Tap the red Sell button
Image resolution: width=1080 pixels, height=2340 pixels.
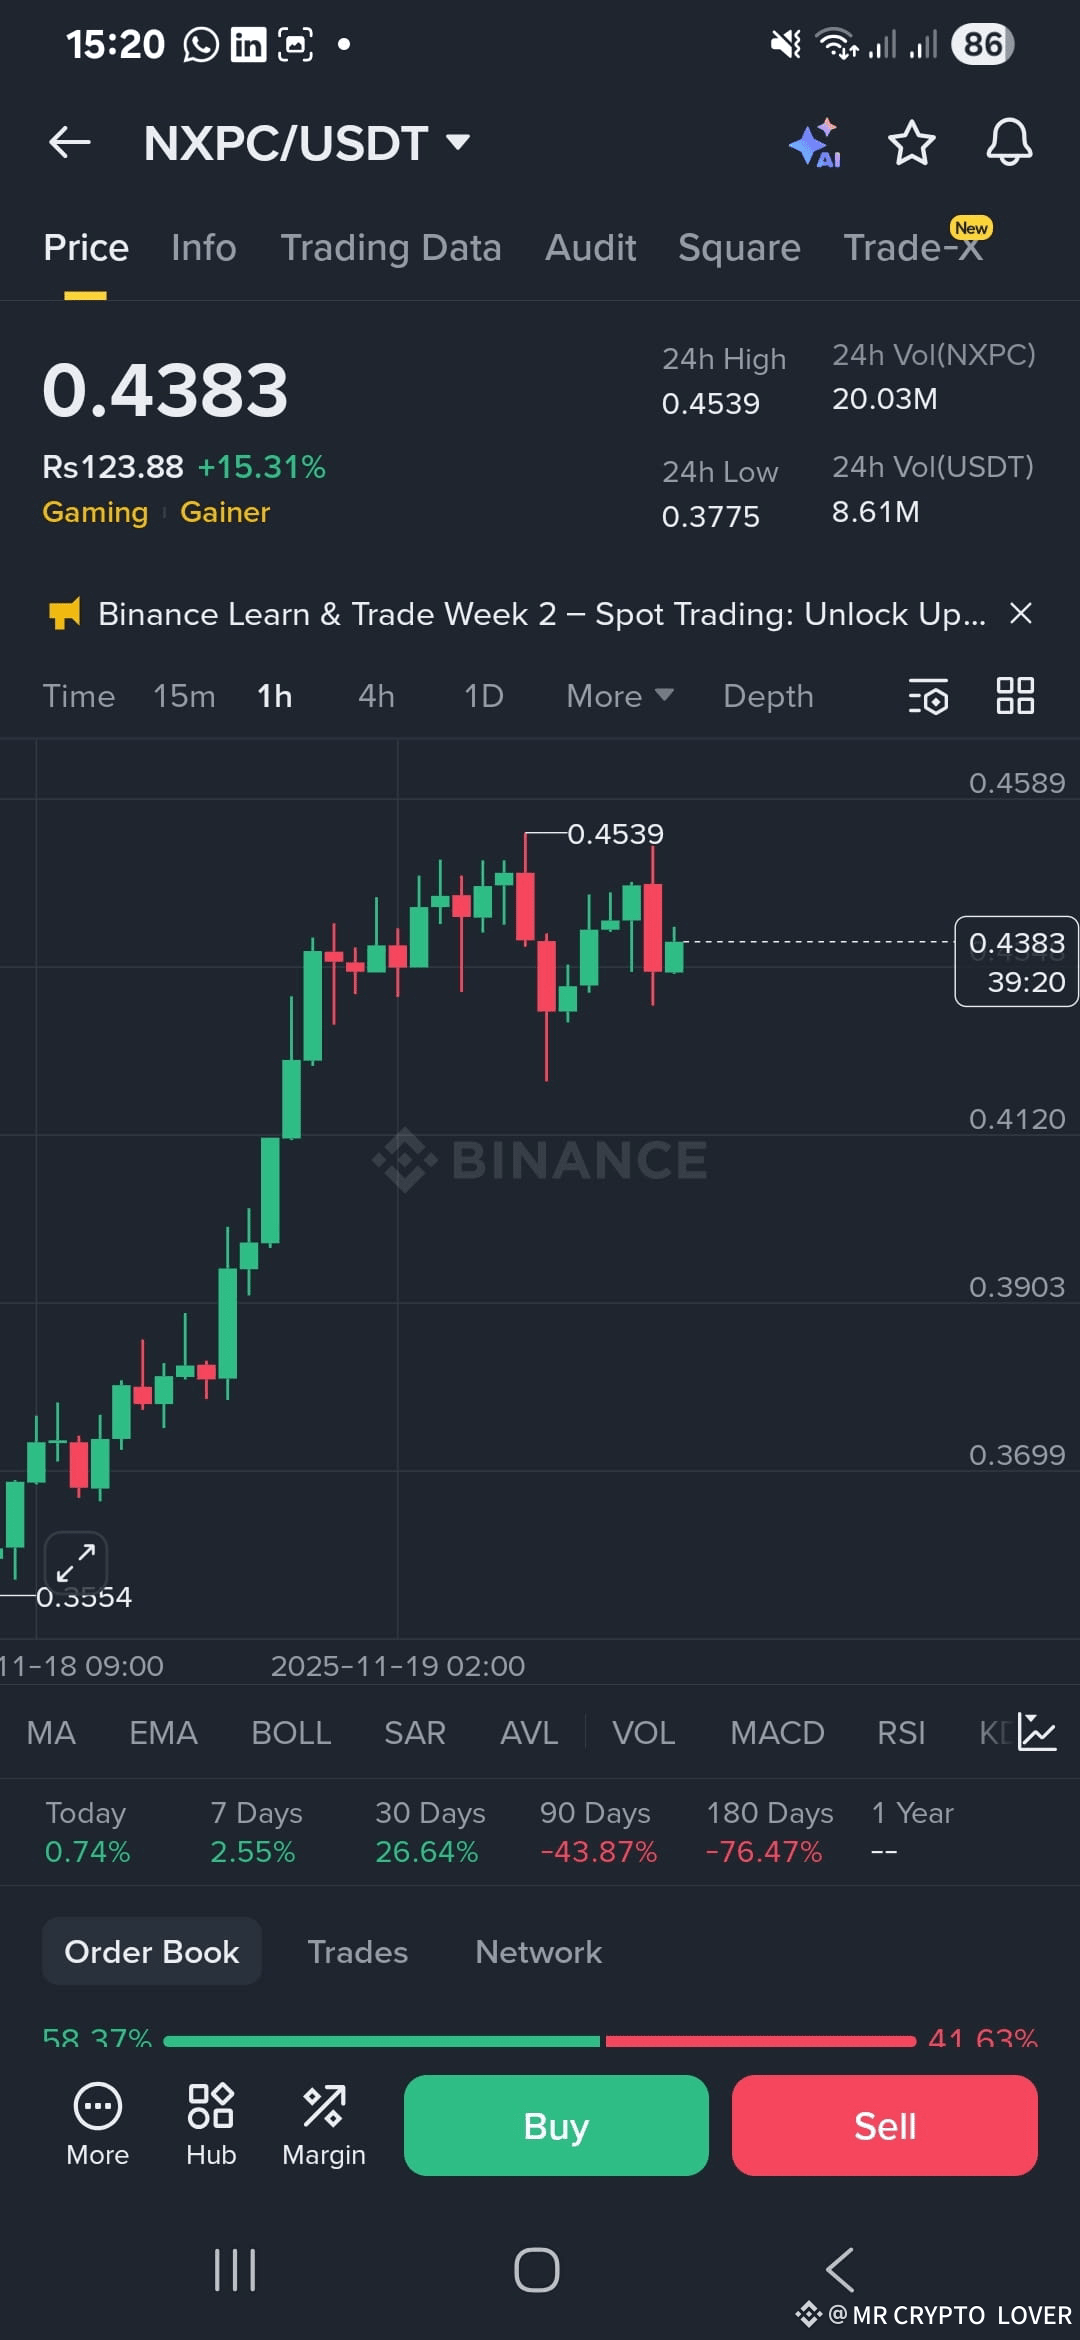[x=885, y=2125]
